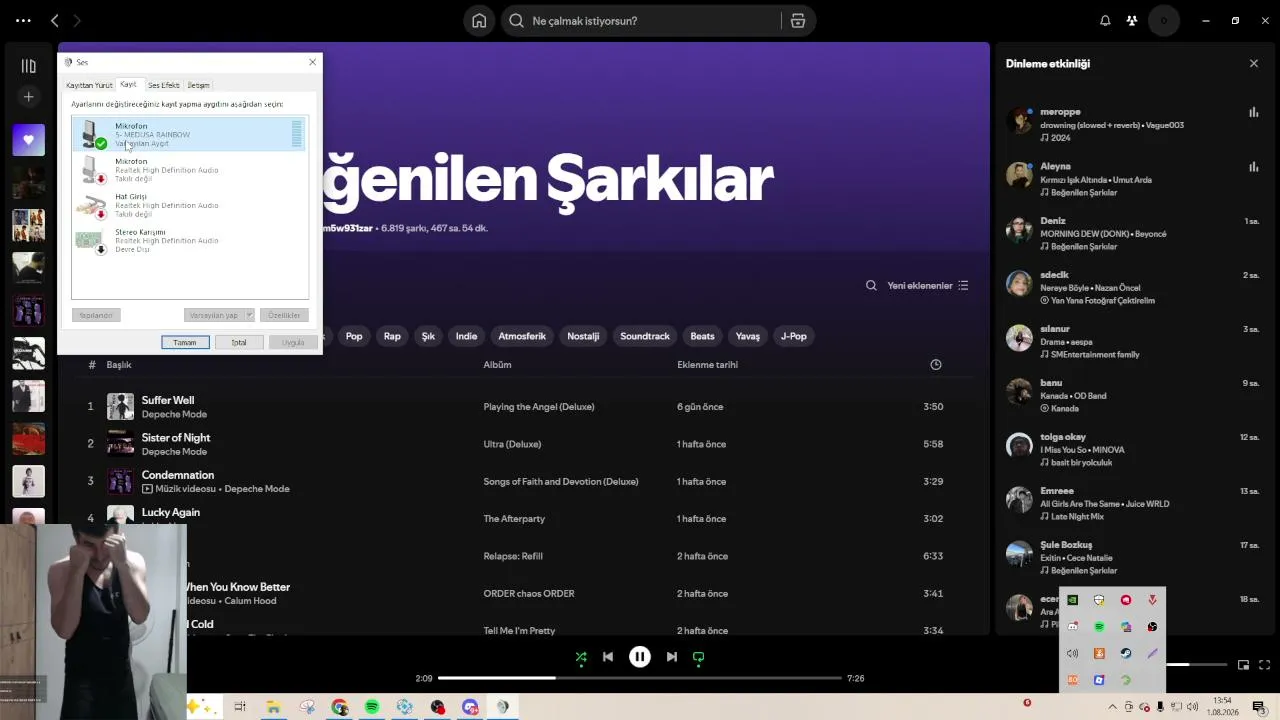
Task: Open Windows Security shield in tray popup
Action: pos(1099,600)
